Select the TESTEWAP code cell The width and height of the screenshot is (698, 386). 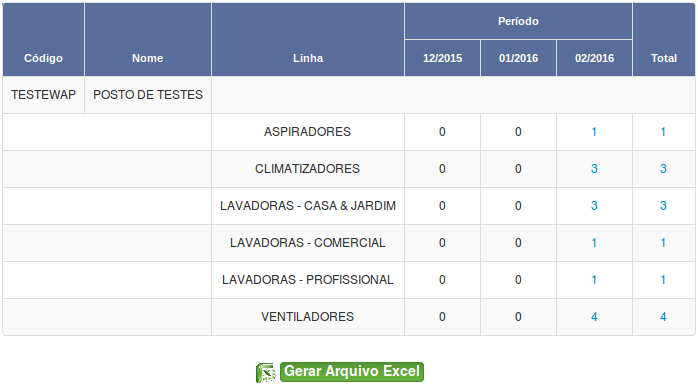44,95
